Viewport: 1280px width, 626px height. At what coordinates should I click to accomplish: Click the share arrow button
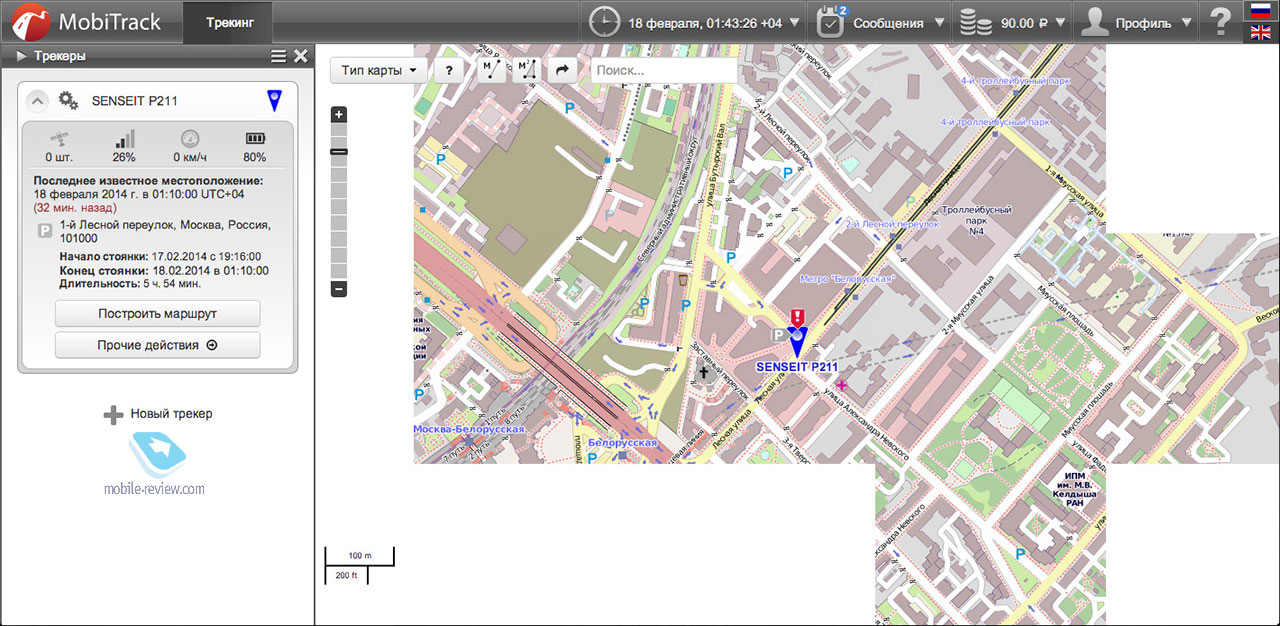point(562,70)
